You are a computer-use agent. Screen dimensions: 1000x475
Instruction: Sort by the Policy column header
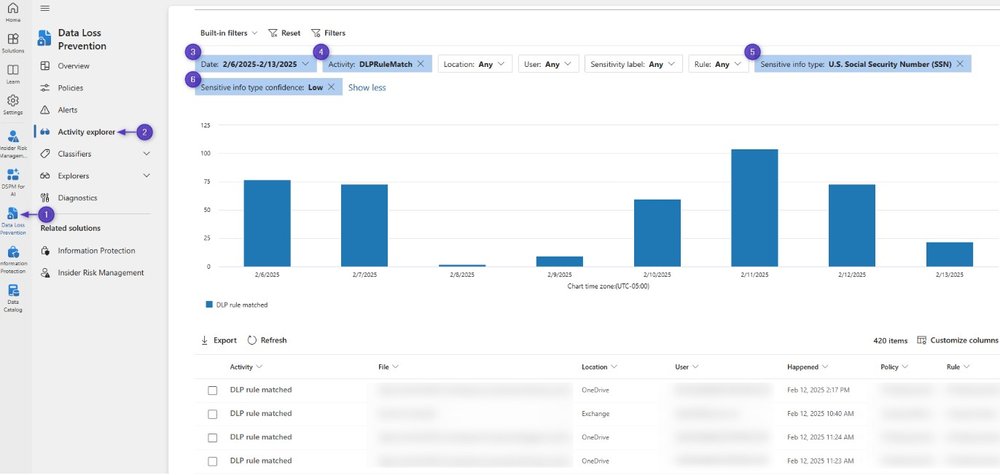894,367
